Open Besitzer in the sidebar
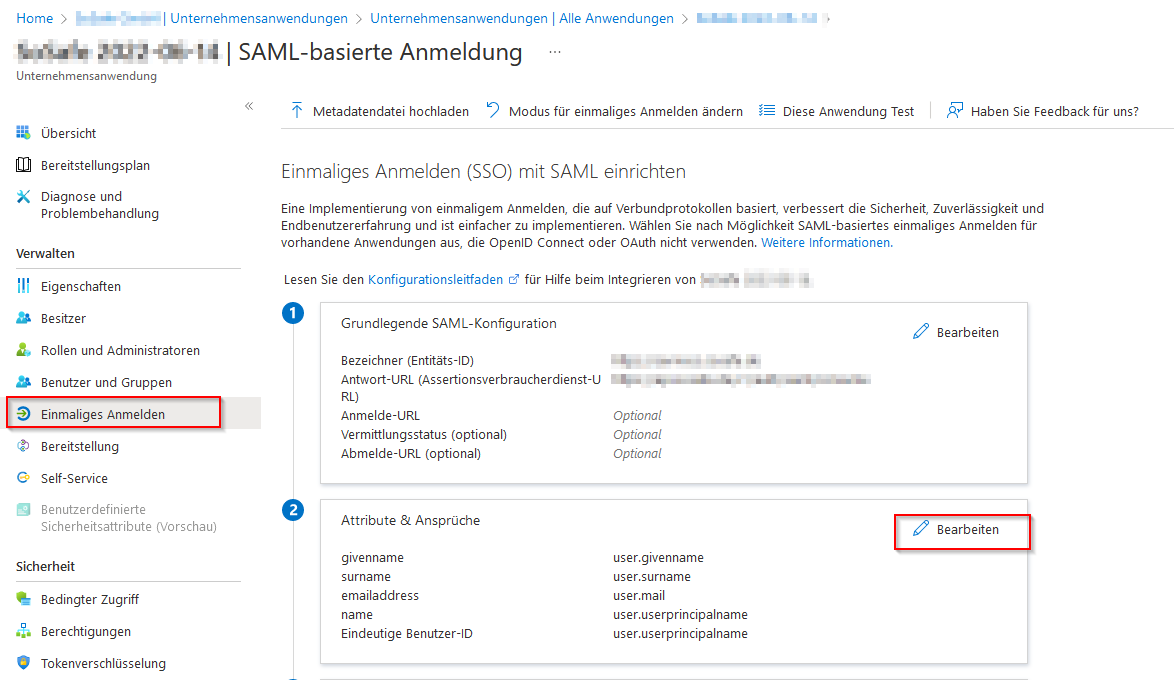The width and height of the screenshot is (1174, 680). [63, 318]
